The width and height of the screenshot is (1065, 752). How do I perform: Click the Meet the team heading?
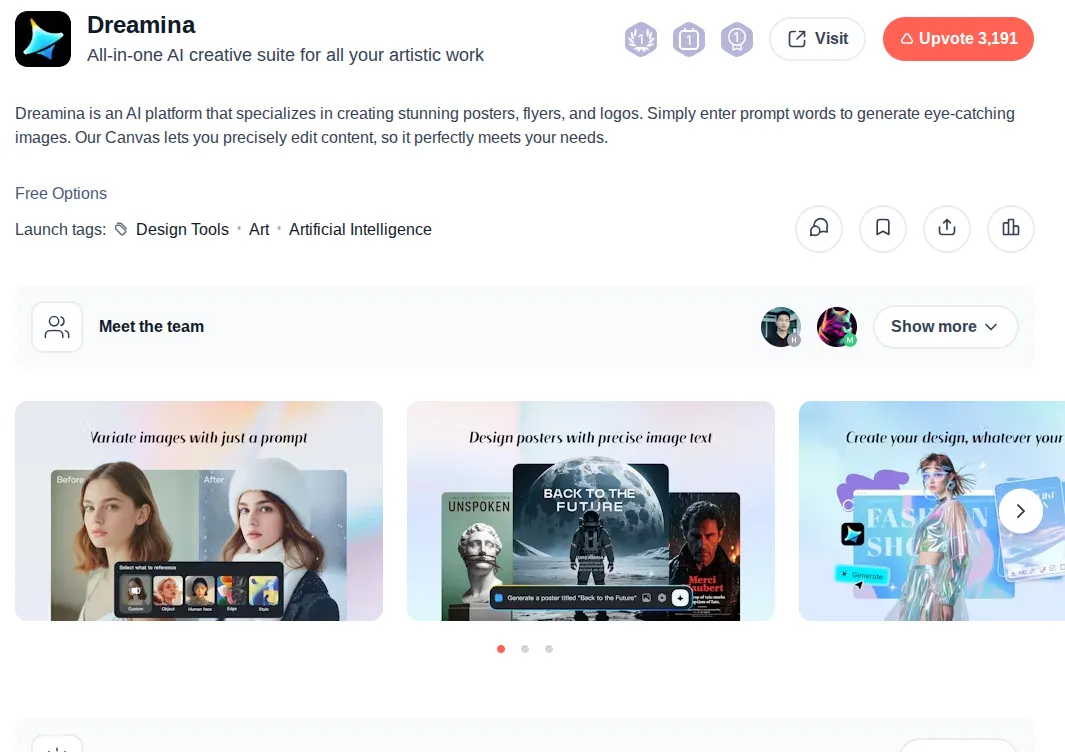(151, 327)
